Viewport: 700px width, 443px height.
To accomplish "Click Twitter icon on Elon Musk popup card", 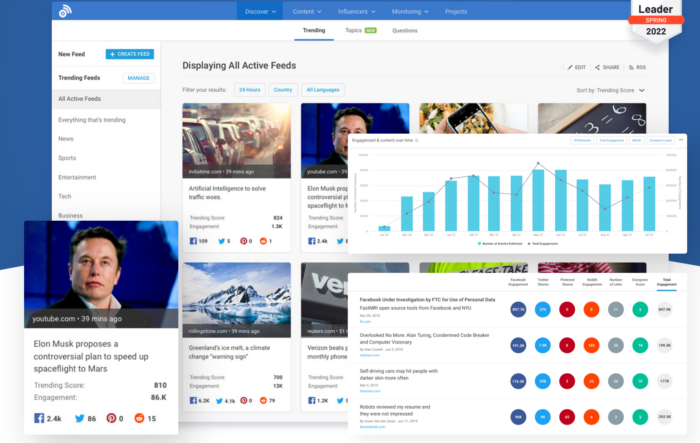I will 81,417.
